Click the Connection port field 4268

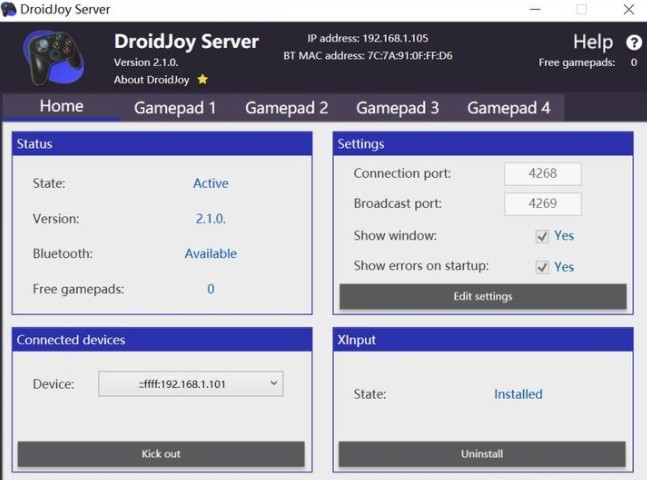tap(543, 173)
